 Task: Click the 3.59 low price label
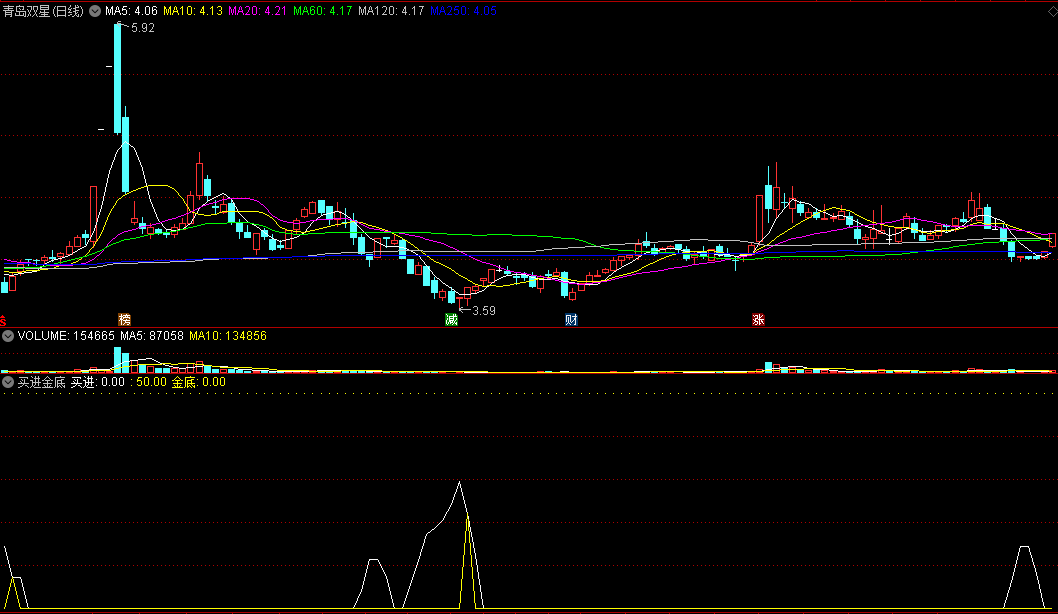(484, 311)
